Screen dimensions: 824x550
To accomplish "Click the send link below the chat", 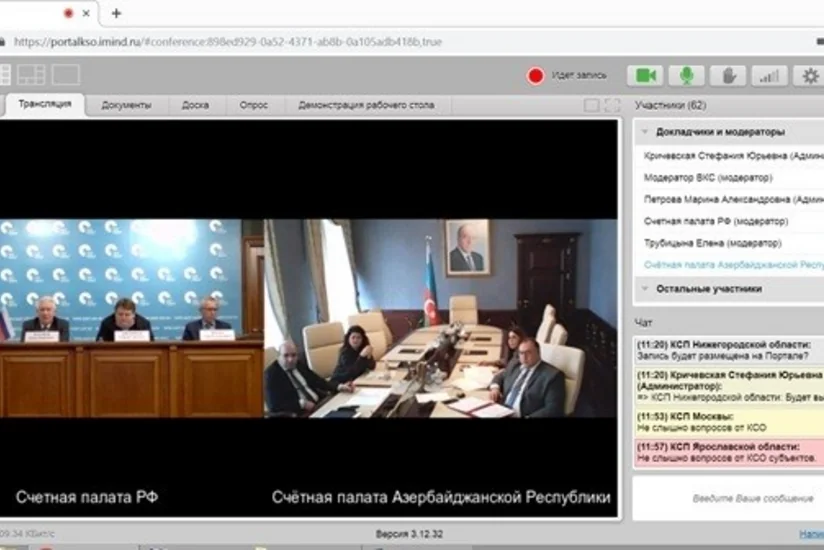I will pyautogui.click(x=811, y=534).
